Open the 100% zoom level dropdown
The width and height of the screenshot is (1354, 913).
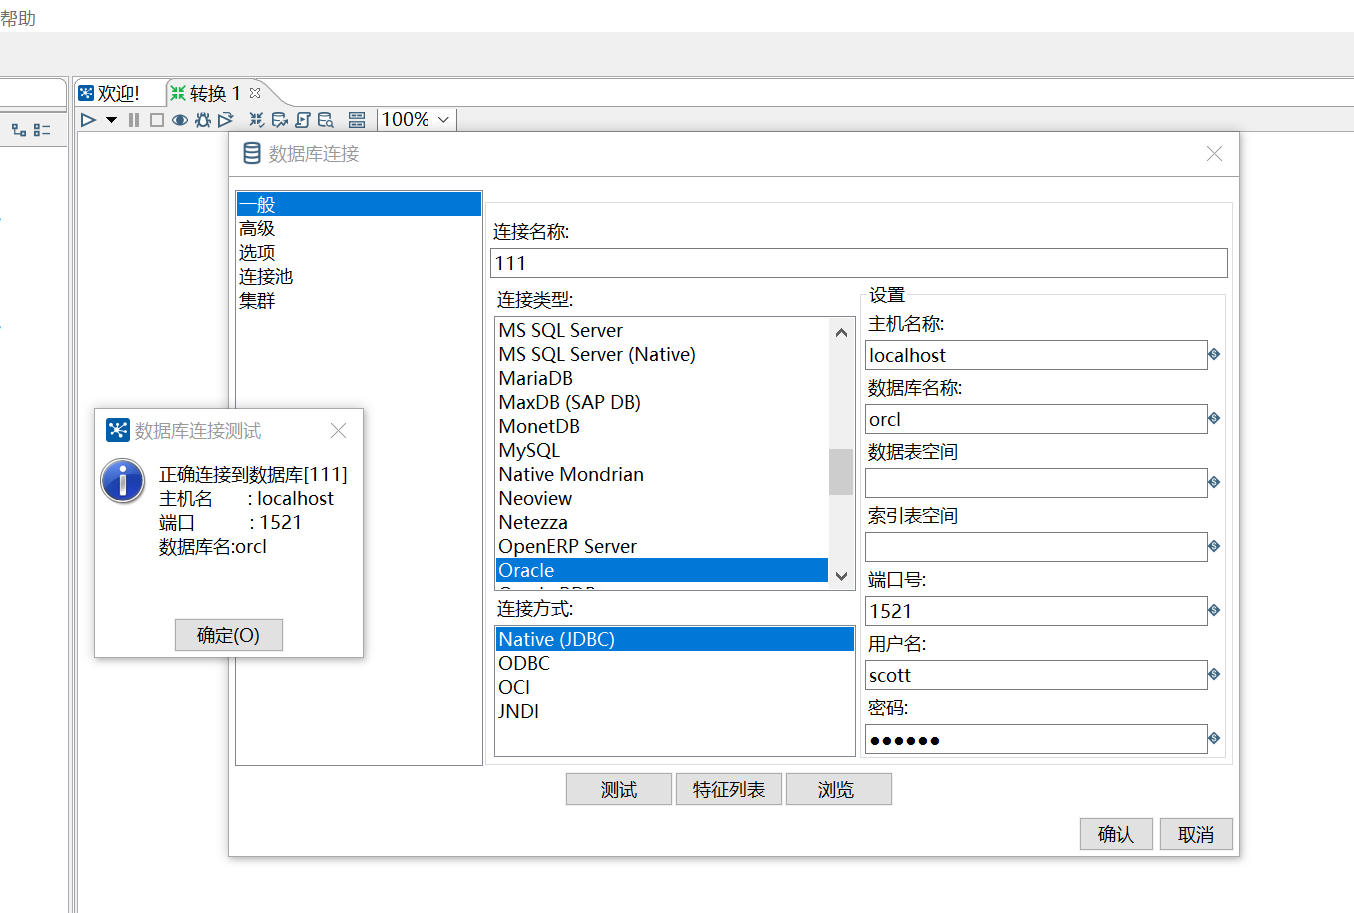click(441, 119)
